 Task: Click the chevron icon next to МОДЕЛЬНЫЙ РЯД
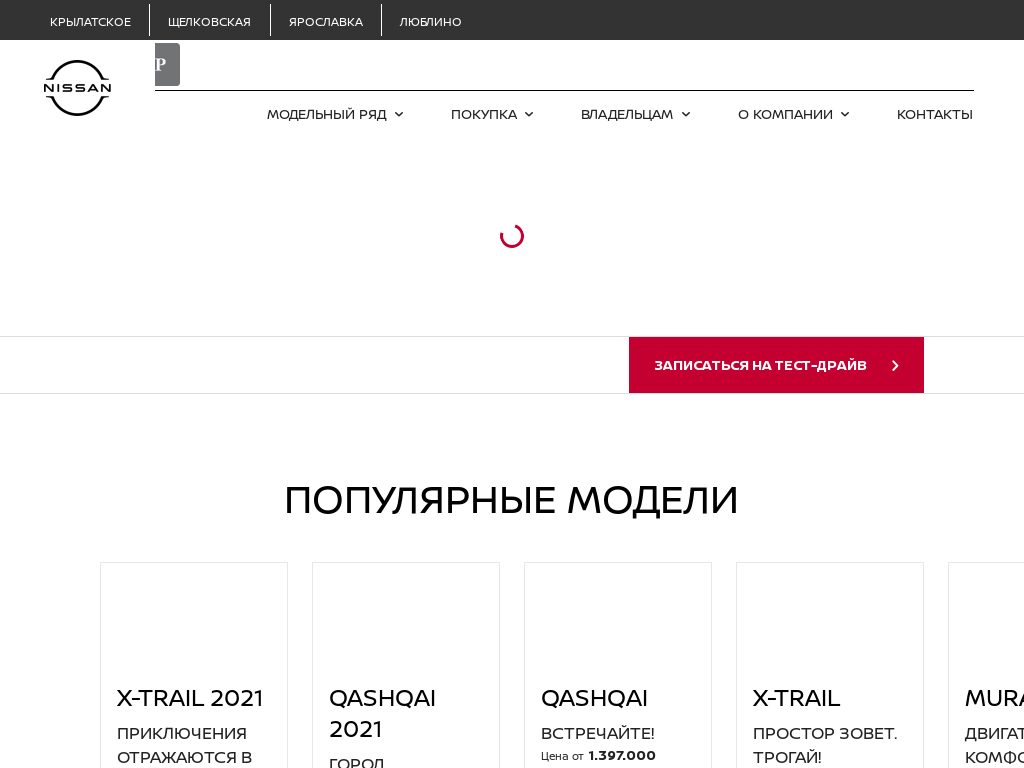[399, 114]
